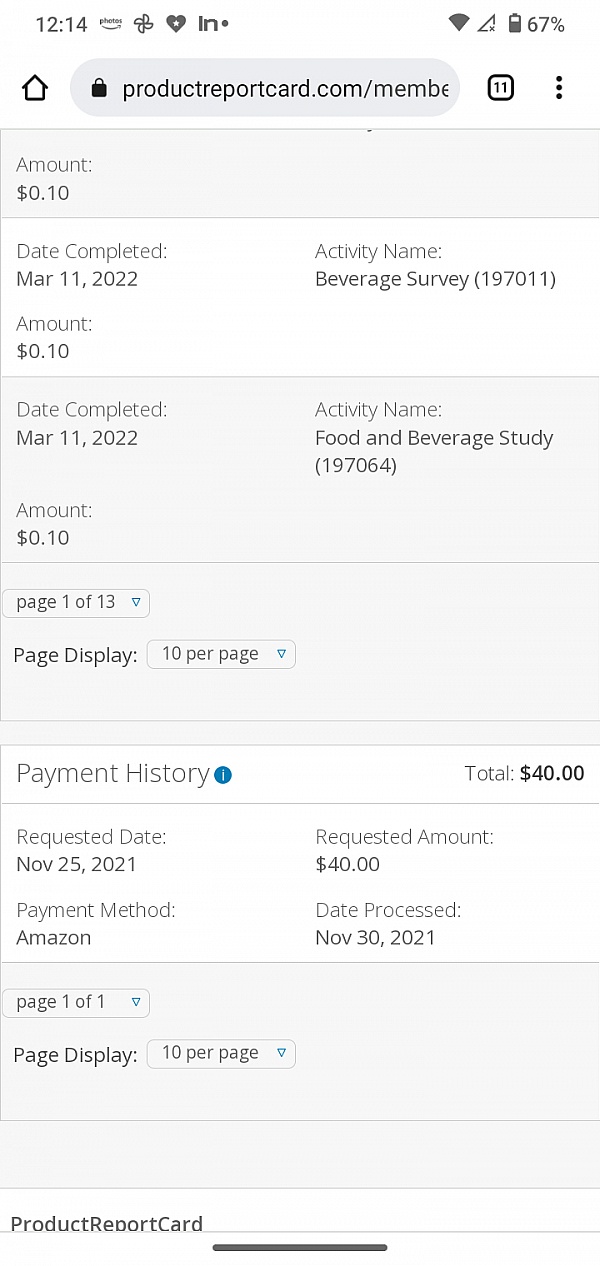This screenshot has width=600, height=1266.
Task: Tap the pinwheel notification icon in the status bar
Action: 143,23
